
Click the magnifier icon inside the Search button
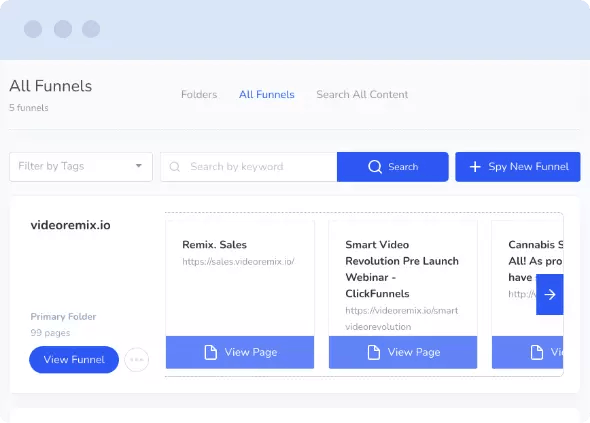tap(375, 167)
